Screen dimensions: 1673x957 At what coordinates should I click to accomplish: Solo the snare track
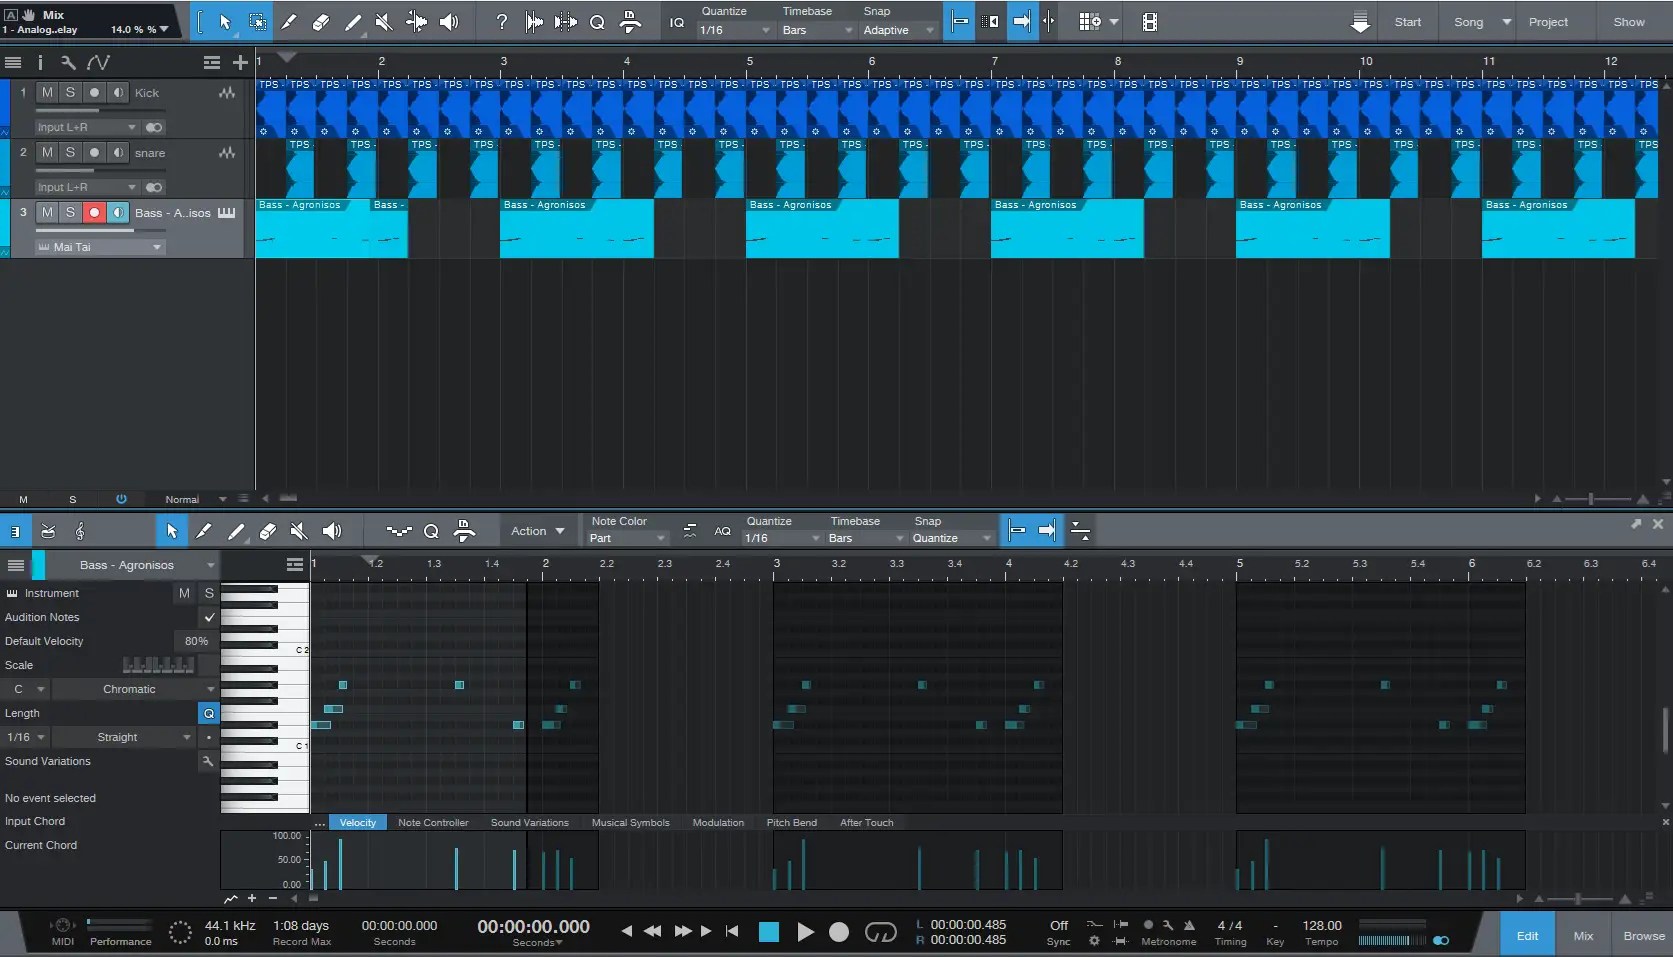(x=70, y=153)
